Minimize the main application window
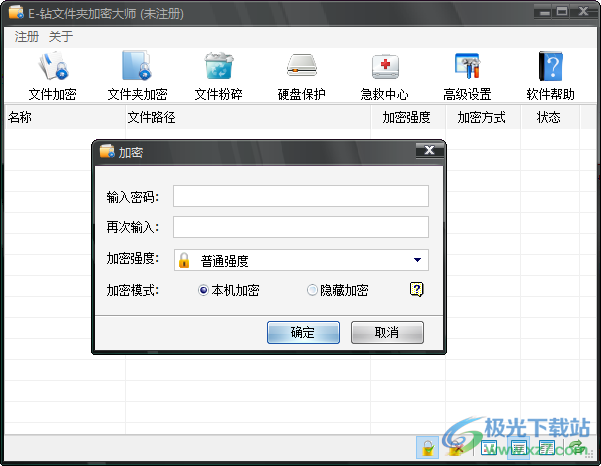 (x=543, y=12)
